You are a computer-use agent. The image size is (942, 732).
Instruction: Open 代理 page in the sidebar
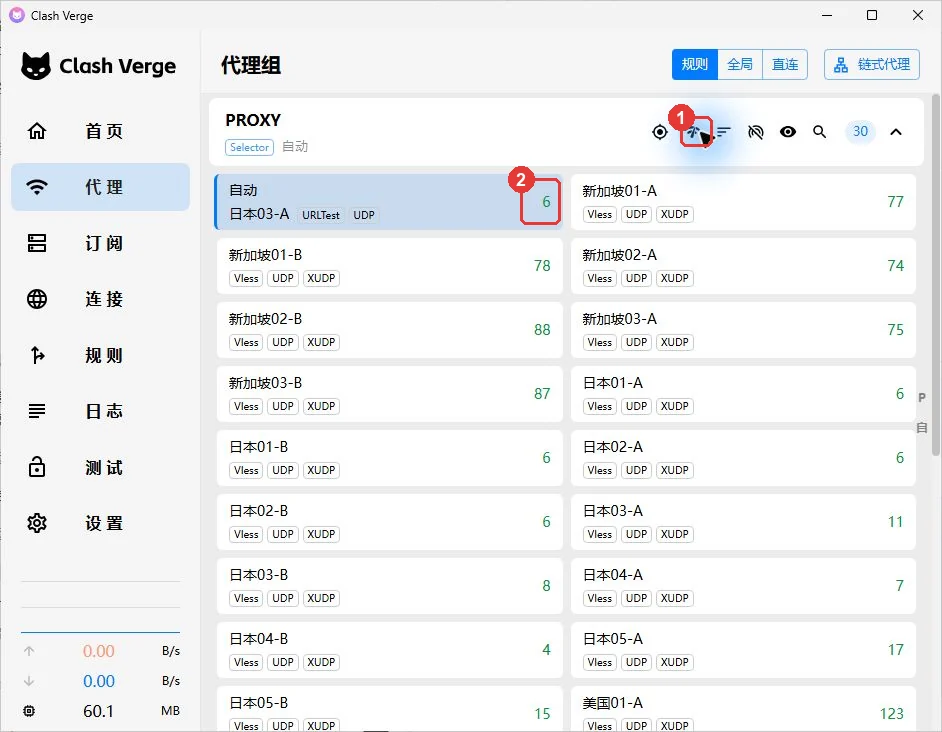pyautogui.click(x=100, y=187)
